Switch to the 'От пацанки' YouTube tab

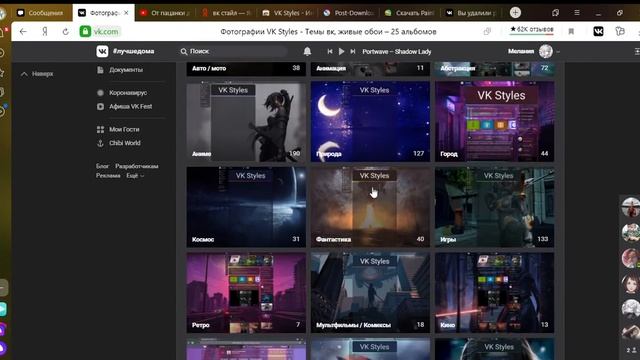166,13
